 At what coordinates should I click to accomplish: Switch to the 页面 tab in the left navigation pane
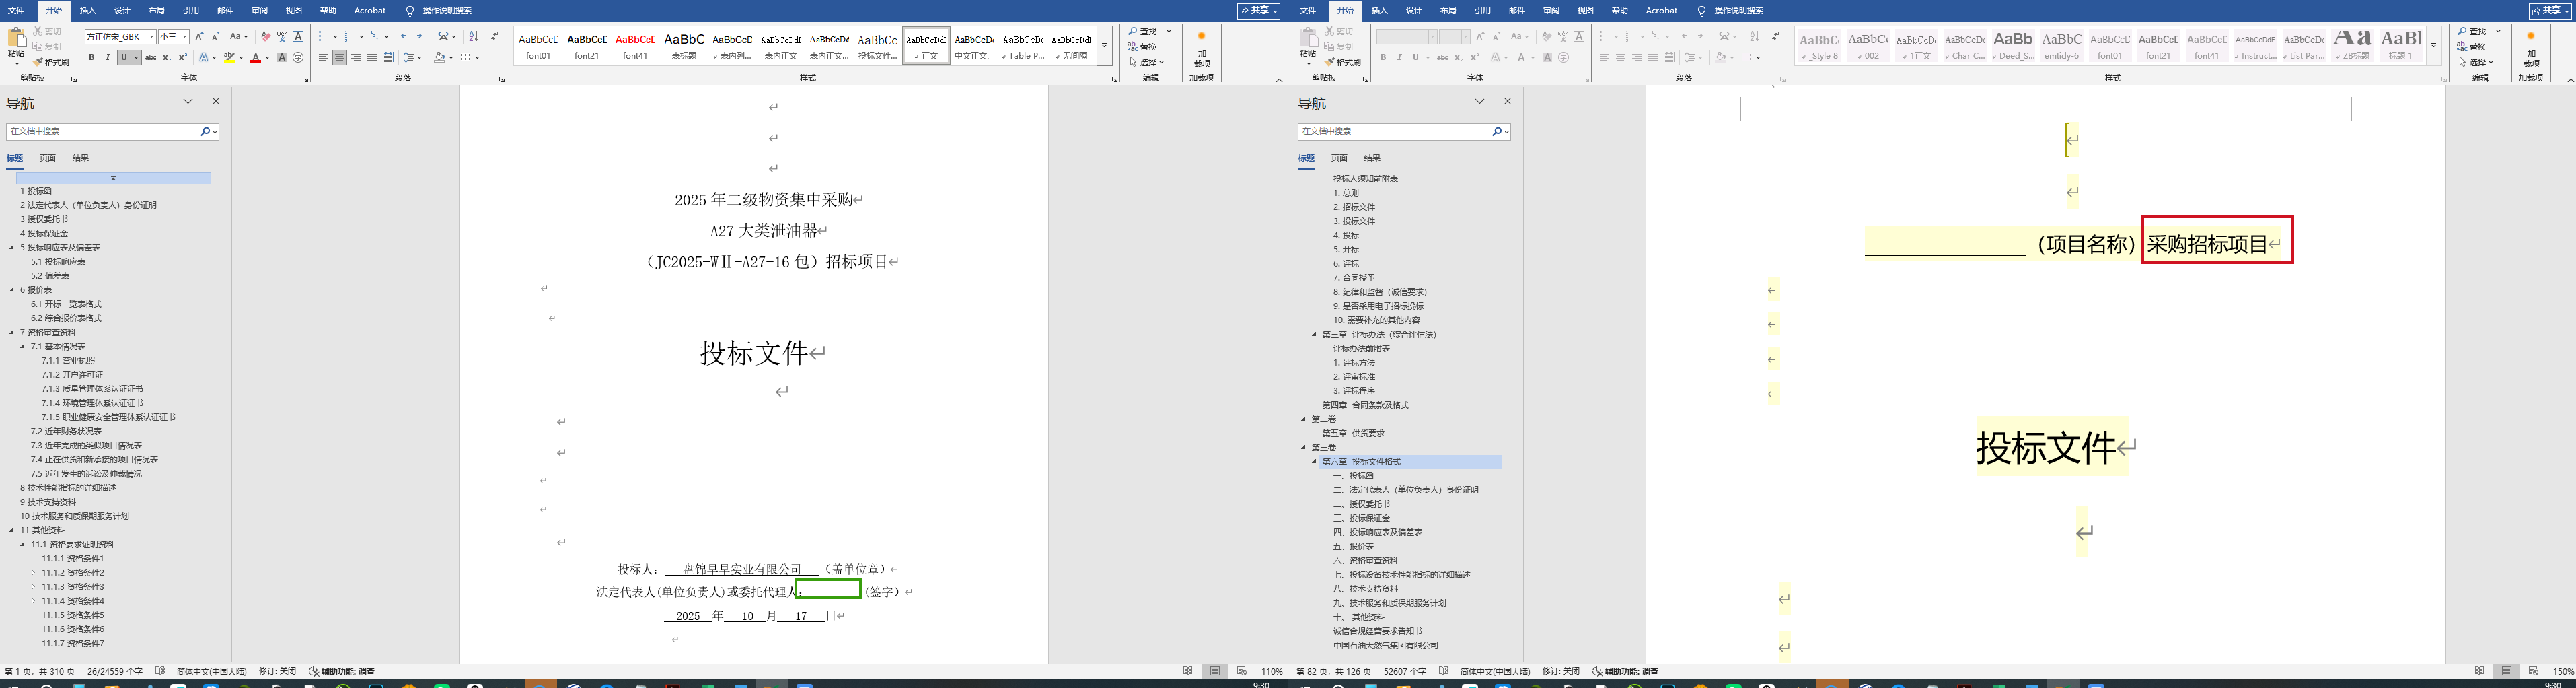click(x=48, y=158)
